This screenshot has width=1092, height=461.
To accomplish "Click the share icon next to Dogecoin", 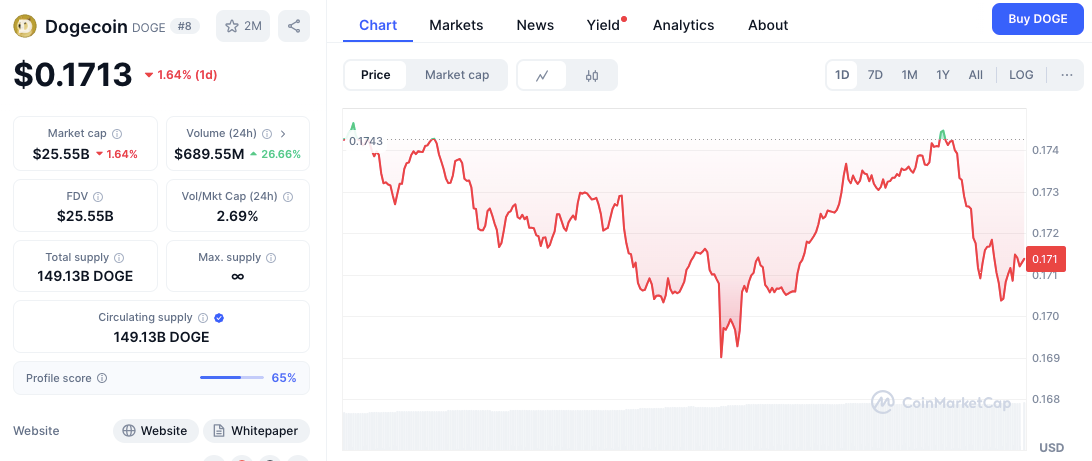I will (x=294, y=26).
